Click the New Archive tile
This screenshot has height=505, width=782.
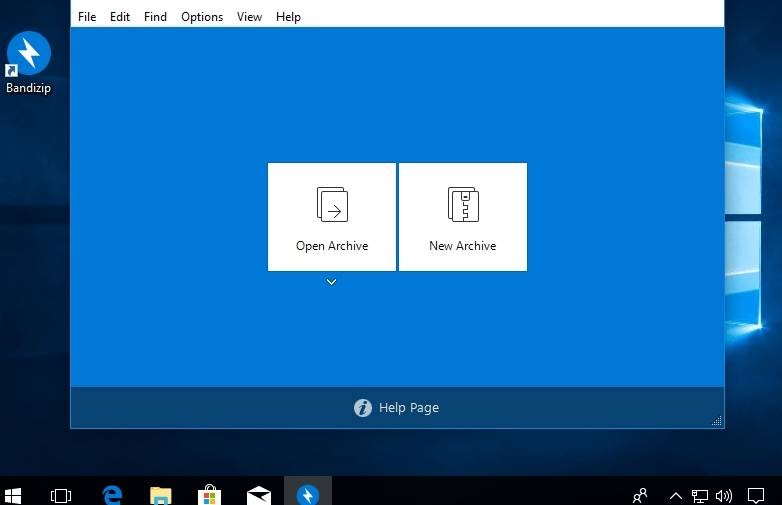coord(463,216)
